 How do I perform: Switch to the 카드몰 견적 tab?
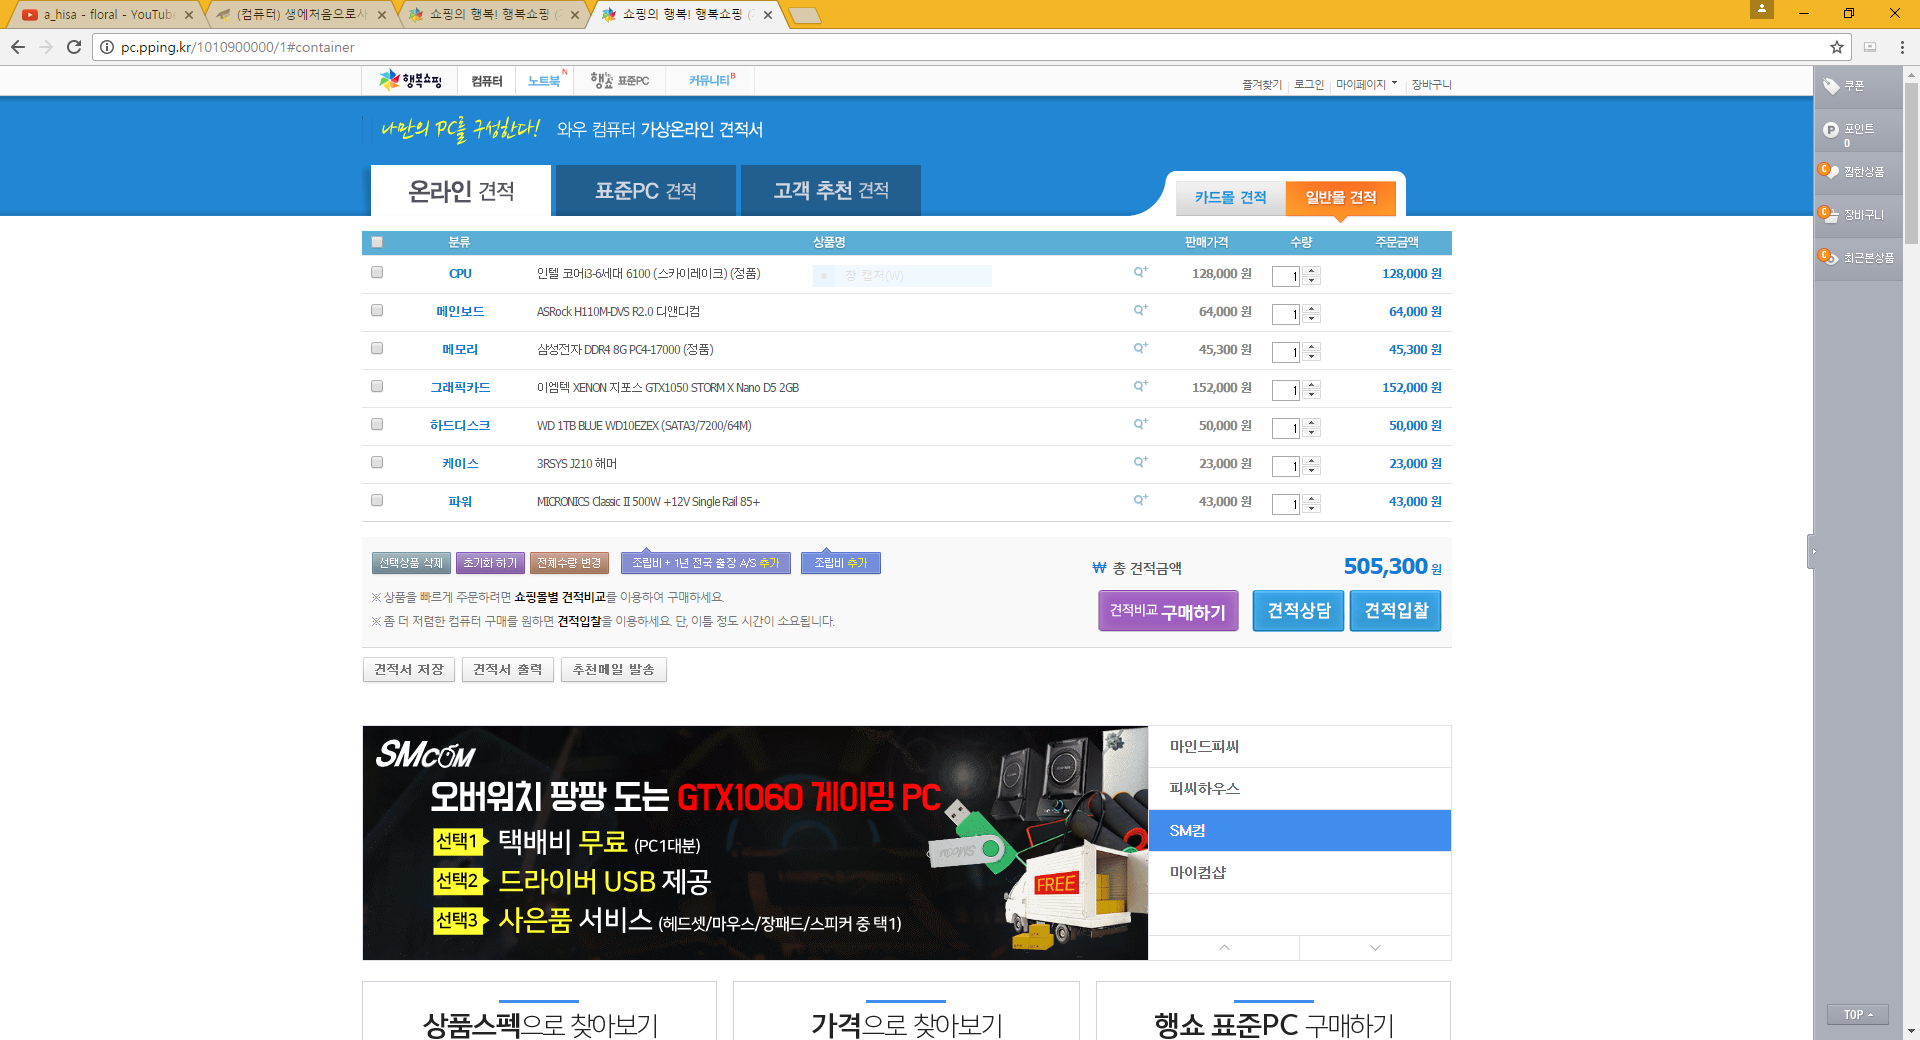point(1230,198)
